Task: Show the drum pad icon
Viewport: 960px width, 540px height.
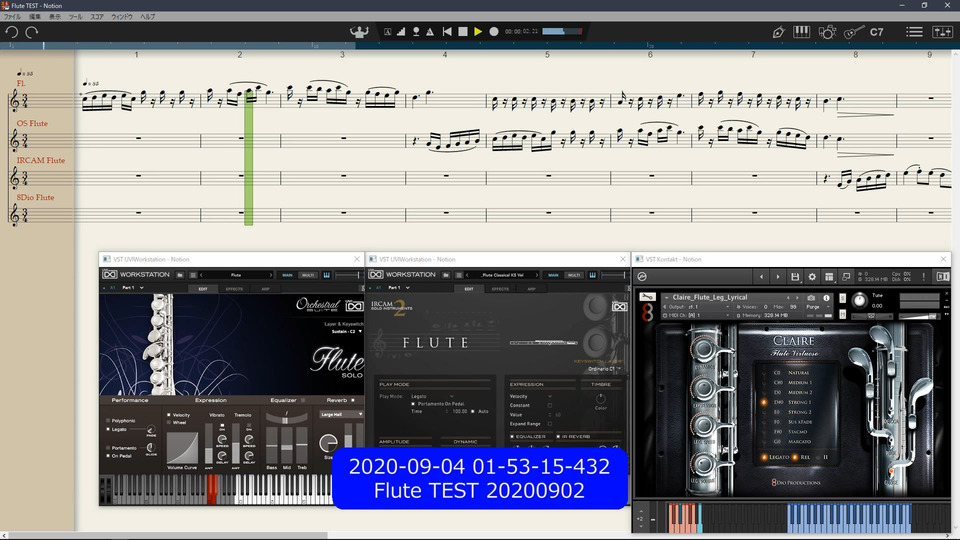Action: coord(827,32)
